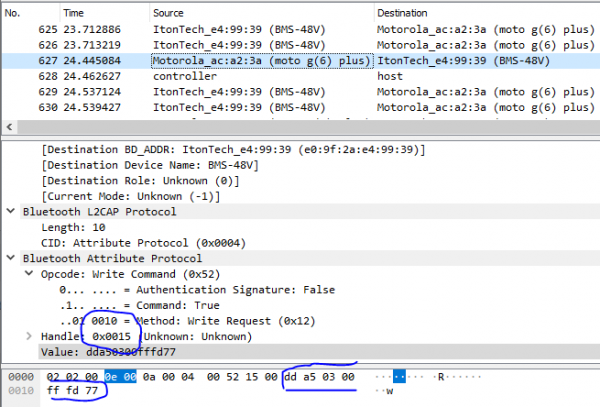Screen dimensions: 600x407
Task: Select the Length: 10 field
Action: tap(73, 227)
